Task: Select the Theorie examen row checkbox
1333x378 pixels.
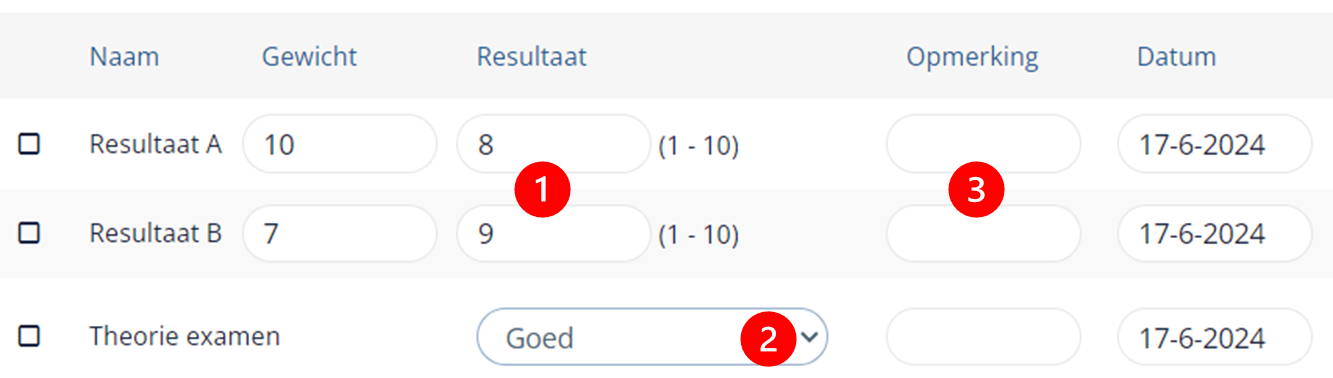Action: (29, 336)
